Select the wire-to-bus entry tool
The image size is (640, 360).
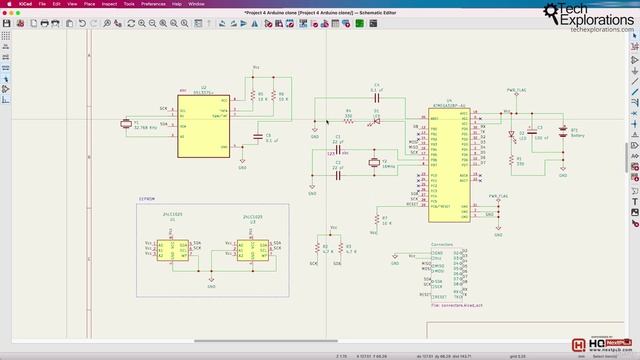coord(635,102)
